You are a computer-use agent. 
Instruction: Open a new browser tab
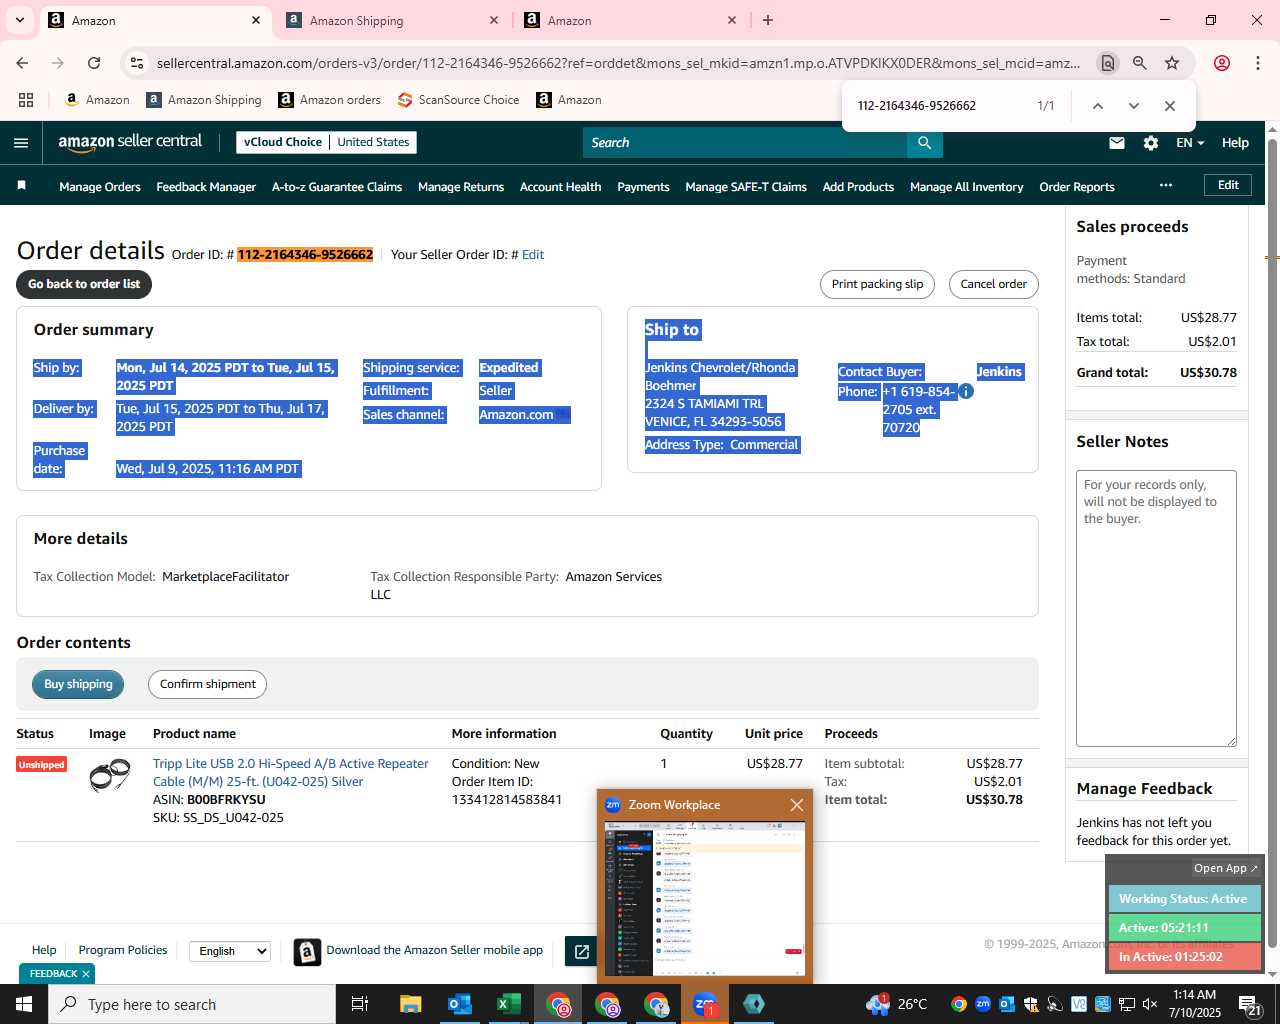point(768,20)
